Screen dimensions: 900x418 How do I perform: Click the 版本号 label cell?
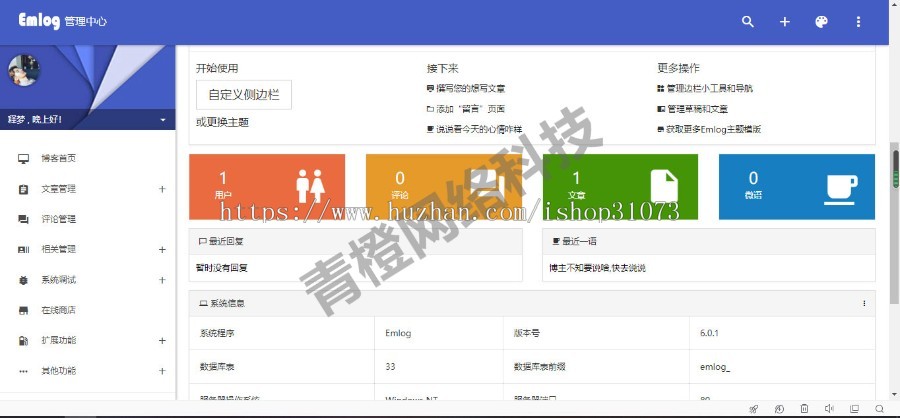596,333
